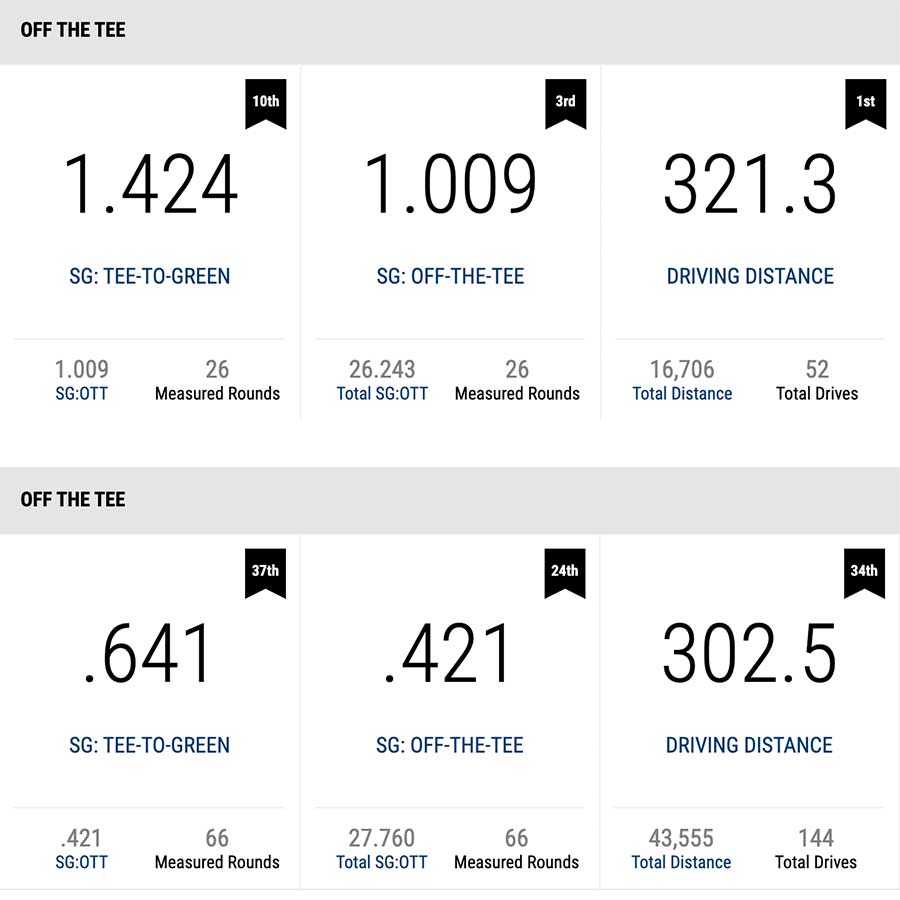The width and height of the screenshot is (900, 900).
Task: Select the large 321.3 driving distance value
Action: 750,186
